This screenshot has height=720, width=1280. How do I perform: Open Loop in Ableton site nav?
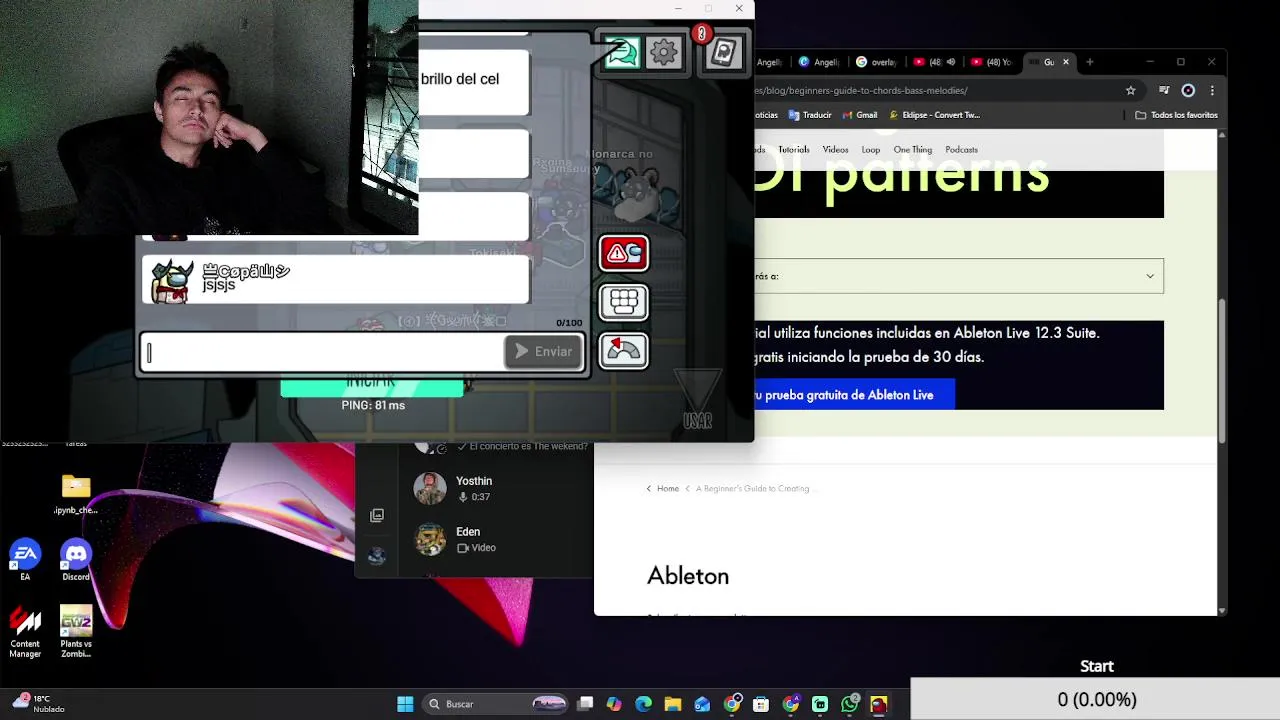(871, 150)
